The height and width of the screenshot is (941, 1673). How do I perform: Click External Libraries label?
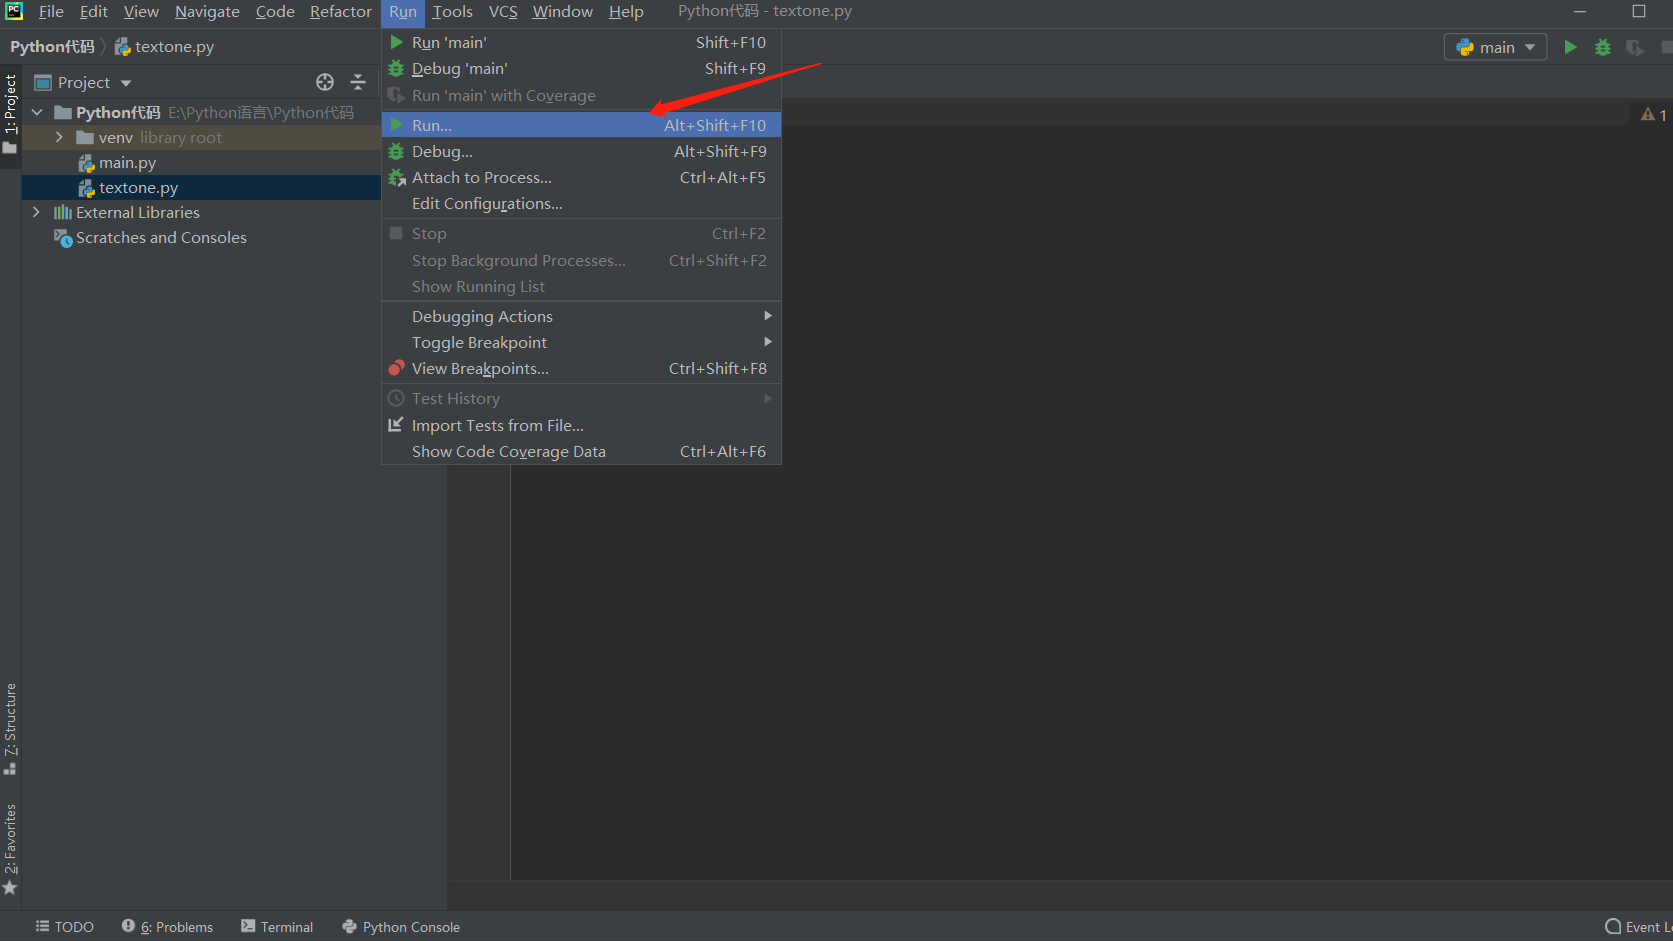pyautogui.click(x=138, y=212)
